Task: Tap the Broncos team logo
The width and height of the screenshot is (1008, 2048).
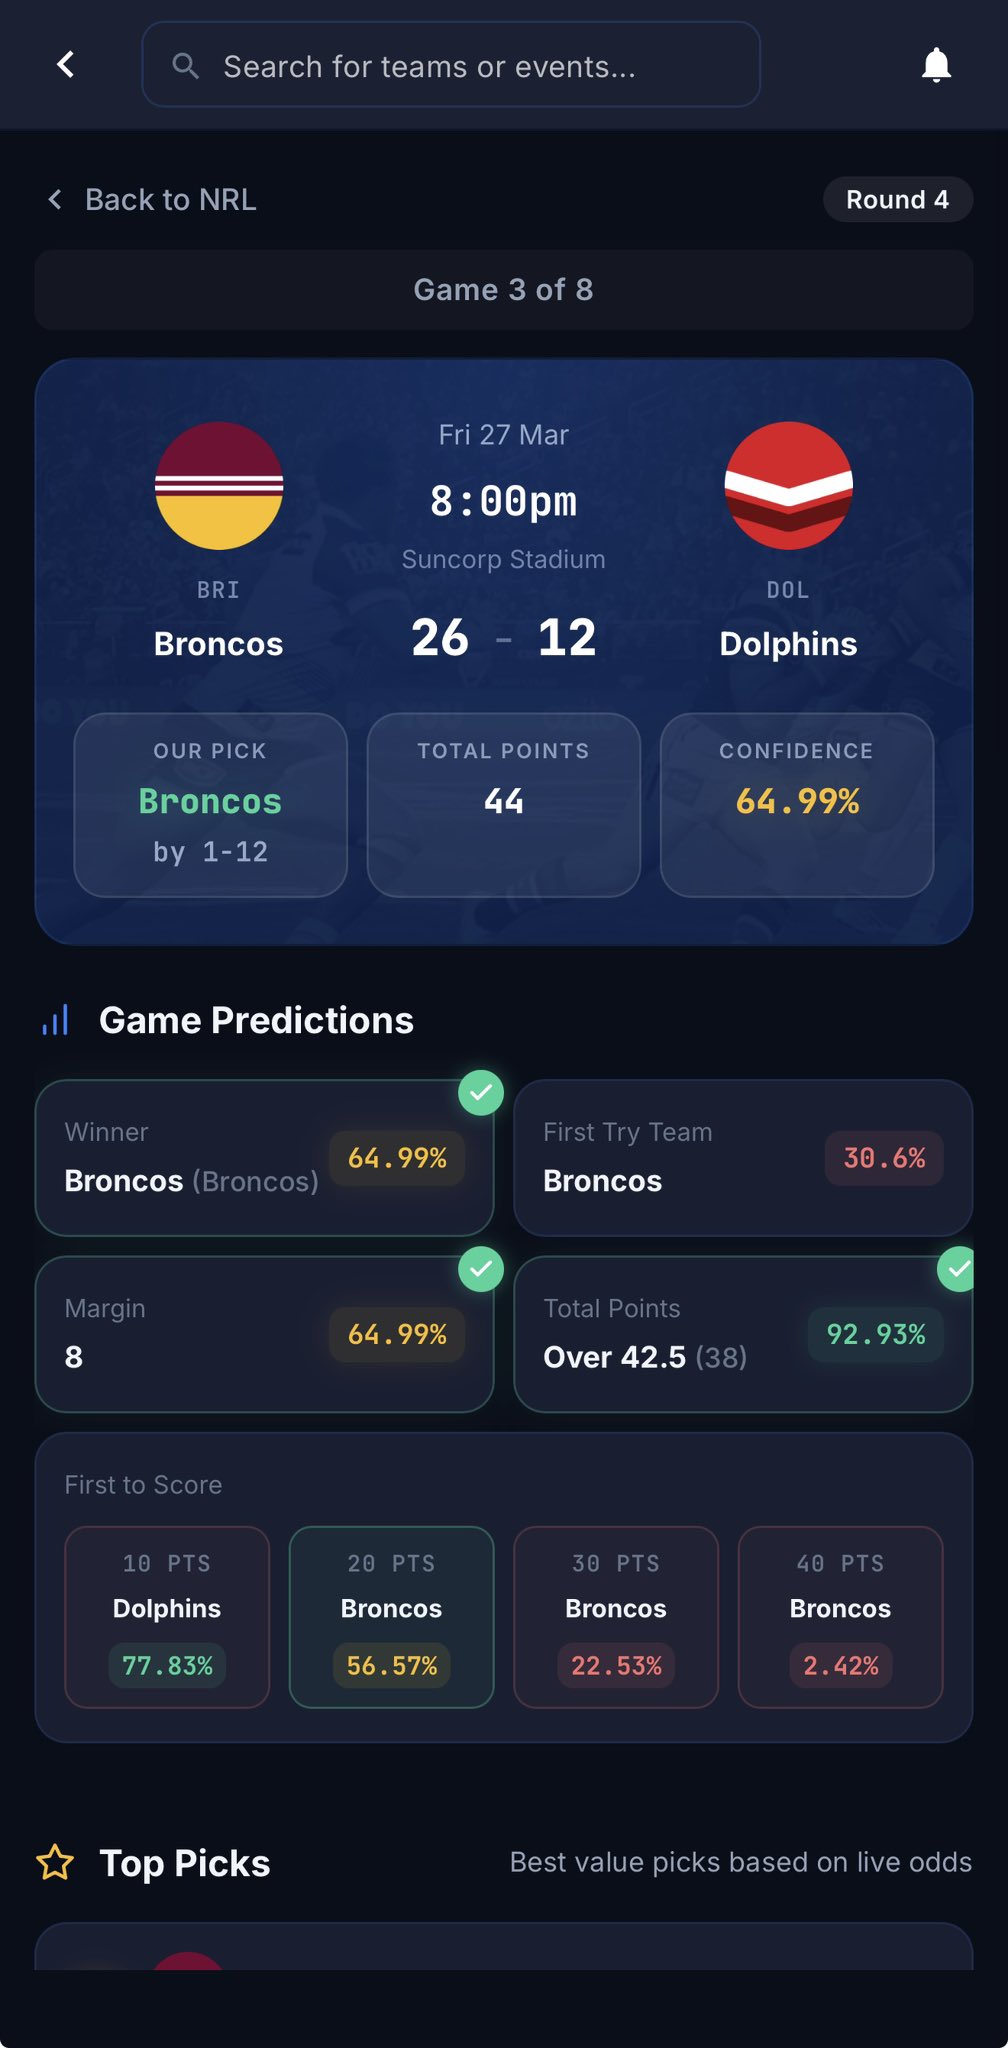Action: (x=219, y=486)
